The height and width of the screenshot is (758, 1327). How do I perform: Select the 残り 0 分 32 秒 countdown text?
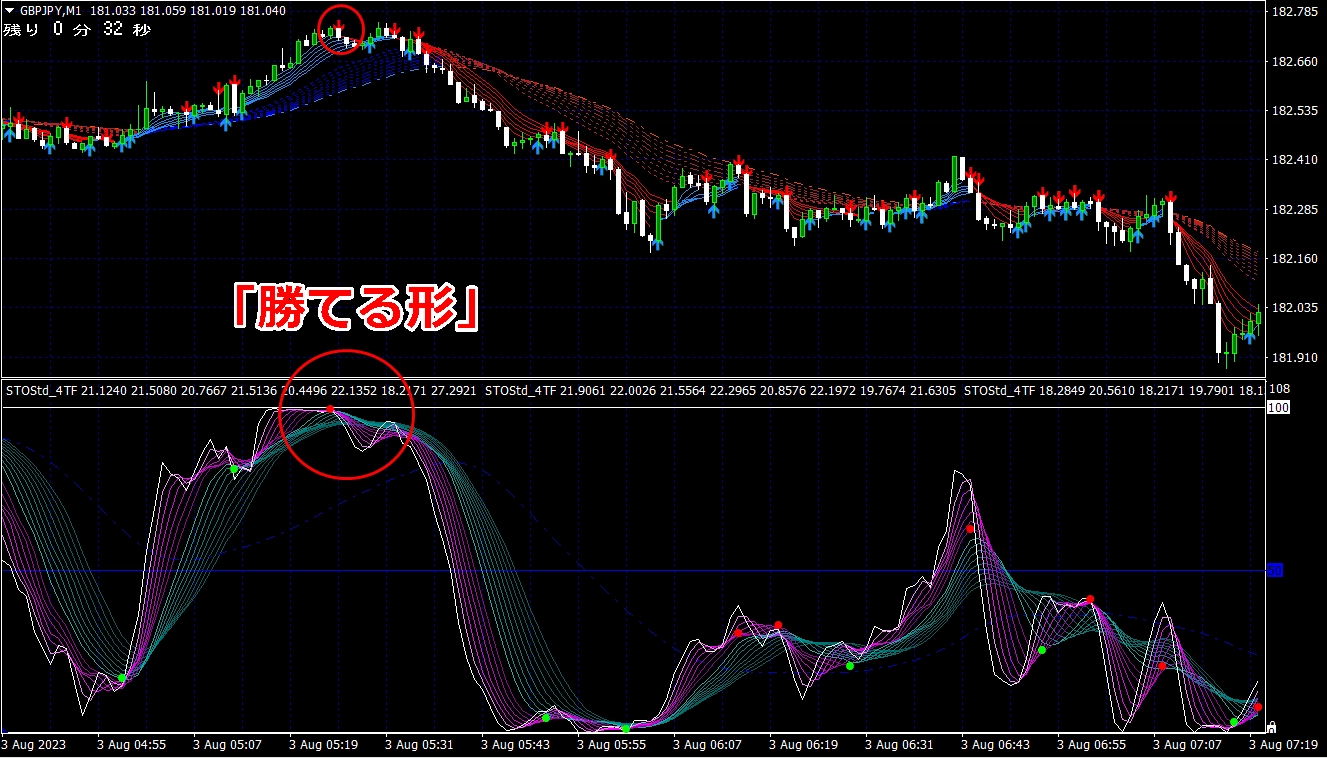click(x=77, y=30)
